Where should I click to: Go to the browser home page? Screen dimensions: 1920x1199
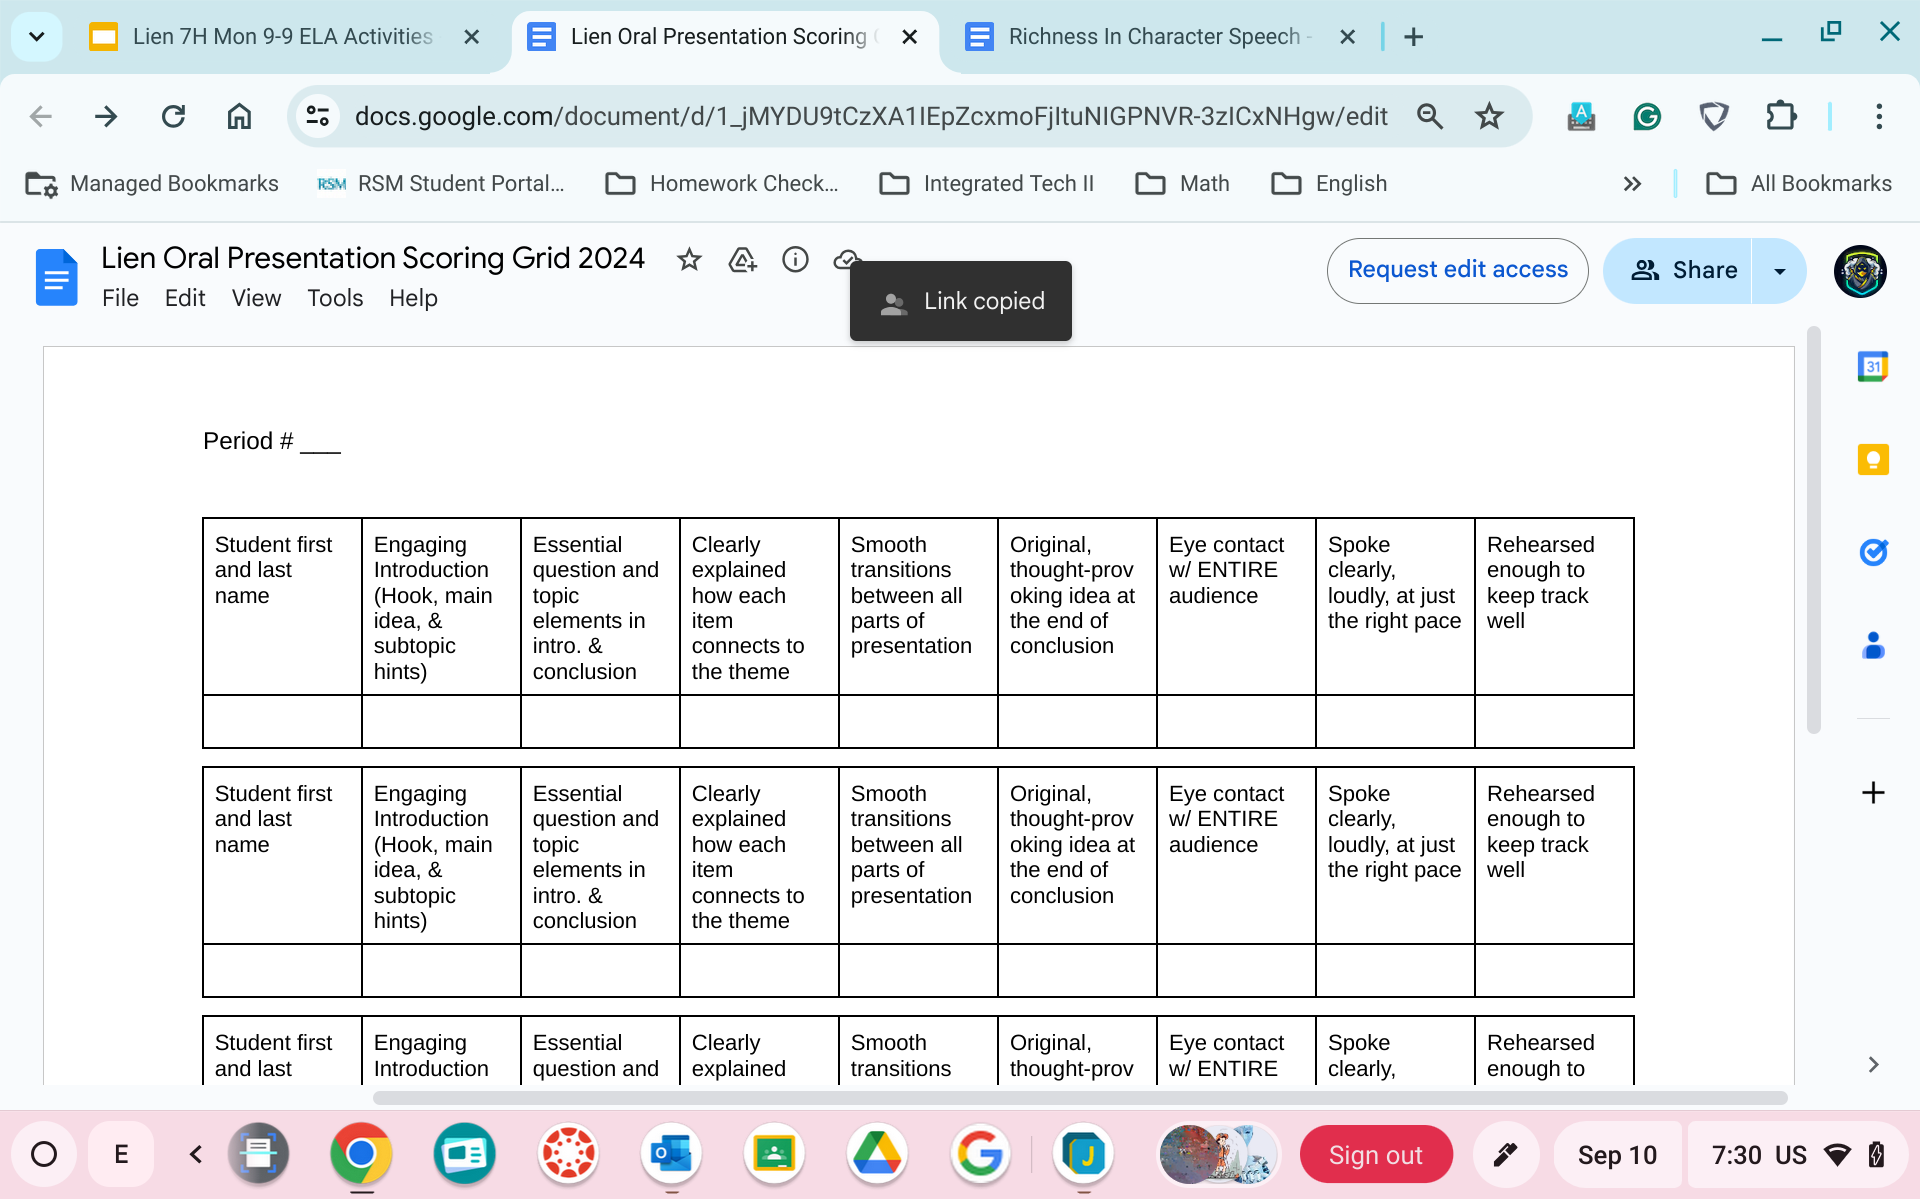[239, 117]
